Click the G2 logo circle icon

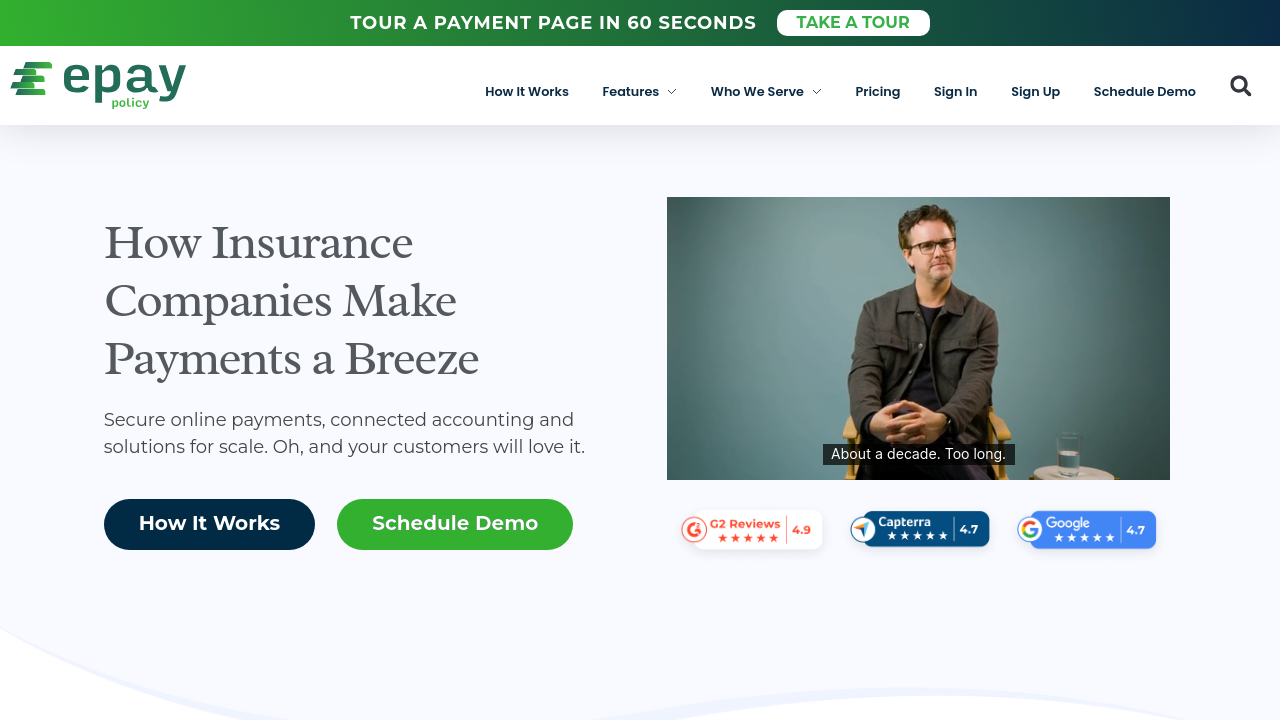(694, 530)
